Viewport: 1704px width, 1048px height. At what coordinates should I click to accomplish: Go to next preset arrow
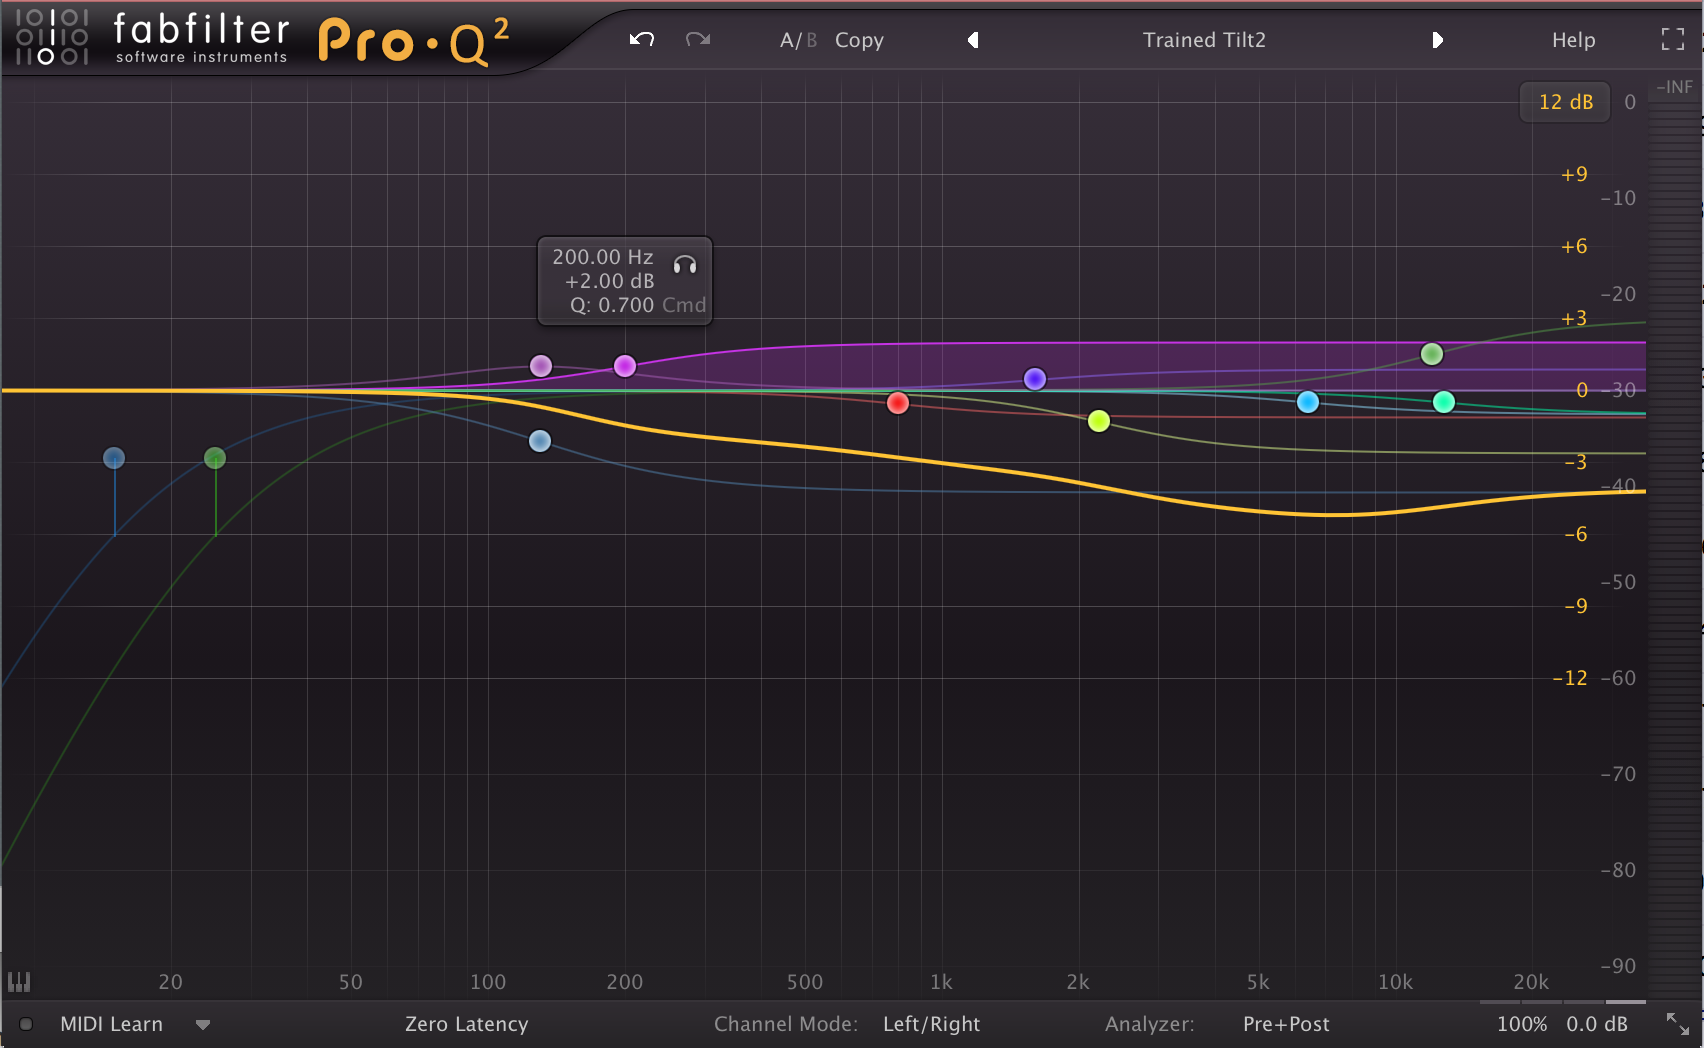click(x=1437, y=40)
